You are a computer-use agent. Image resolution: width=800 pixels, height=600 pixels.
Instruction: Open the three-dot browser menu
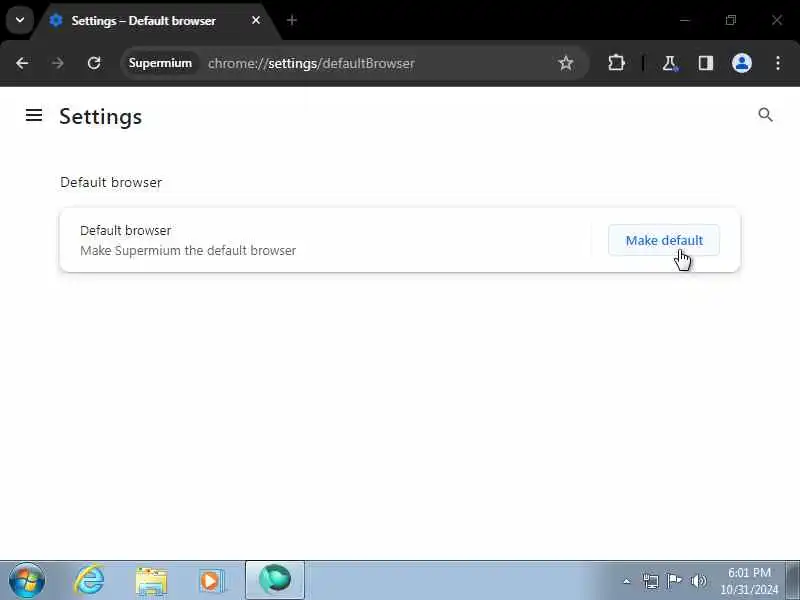point(778,63)
